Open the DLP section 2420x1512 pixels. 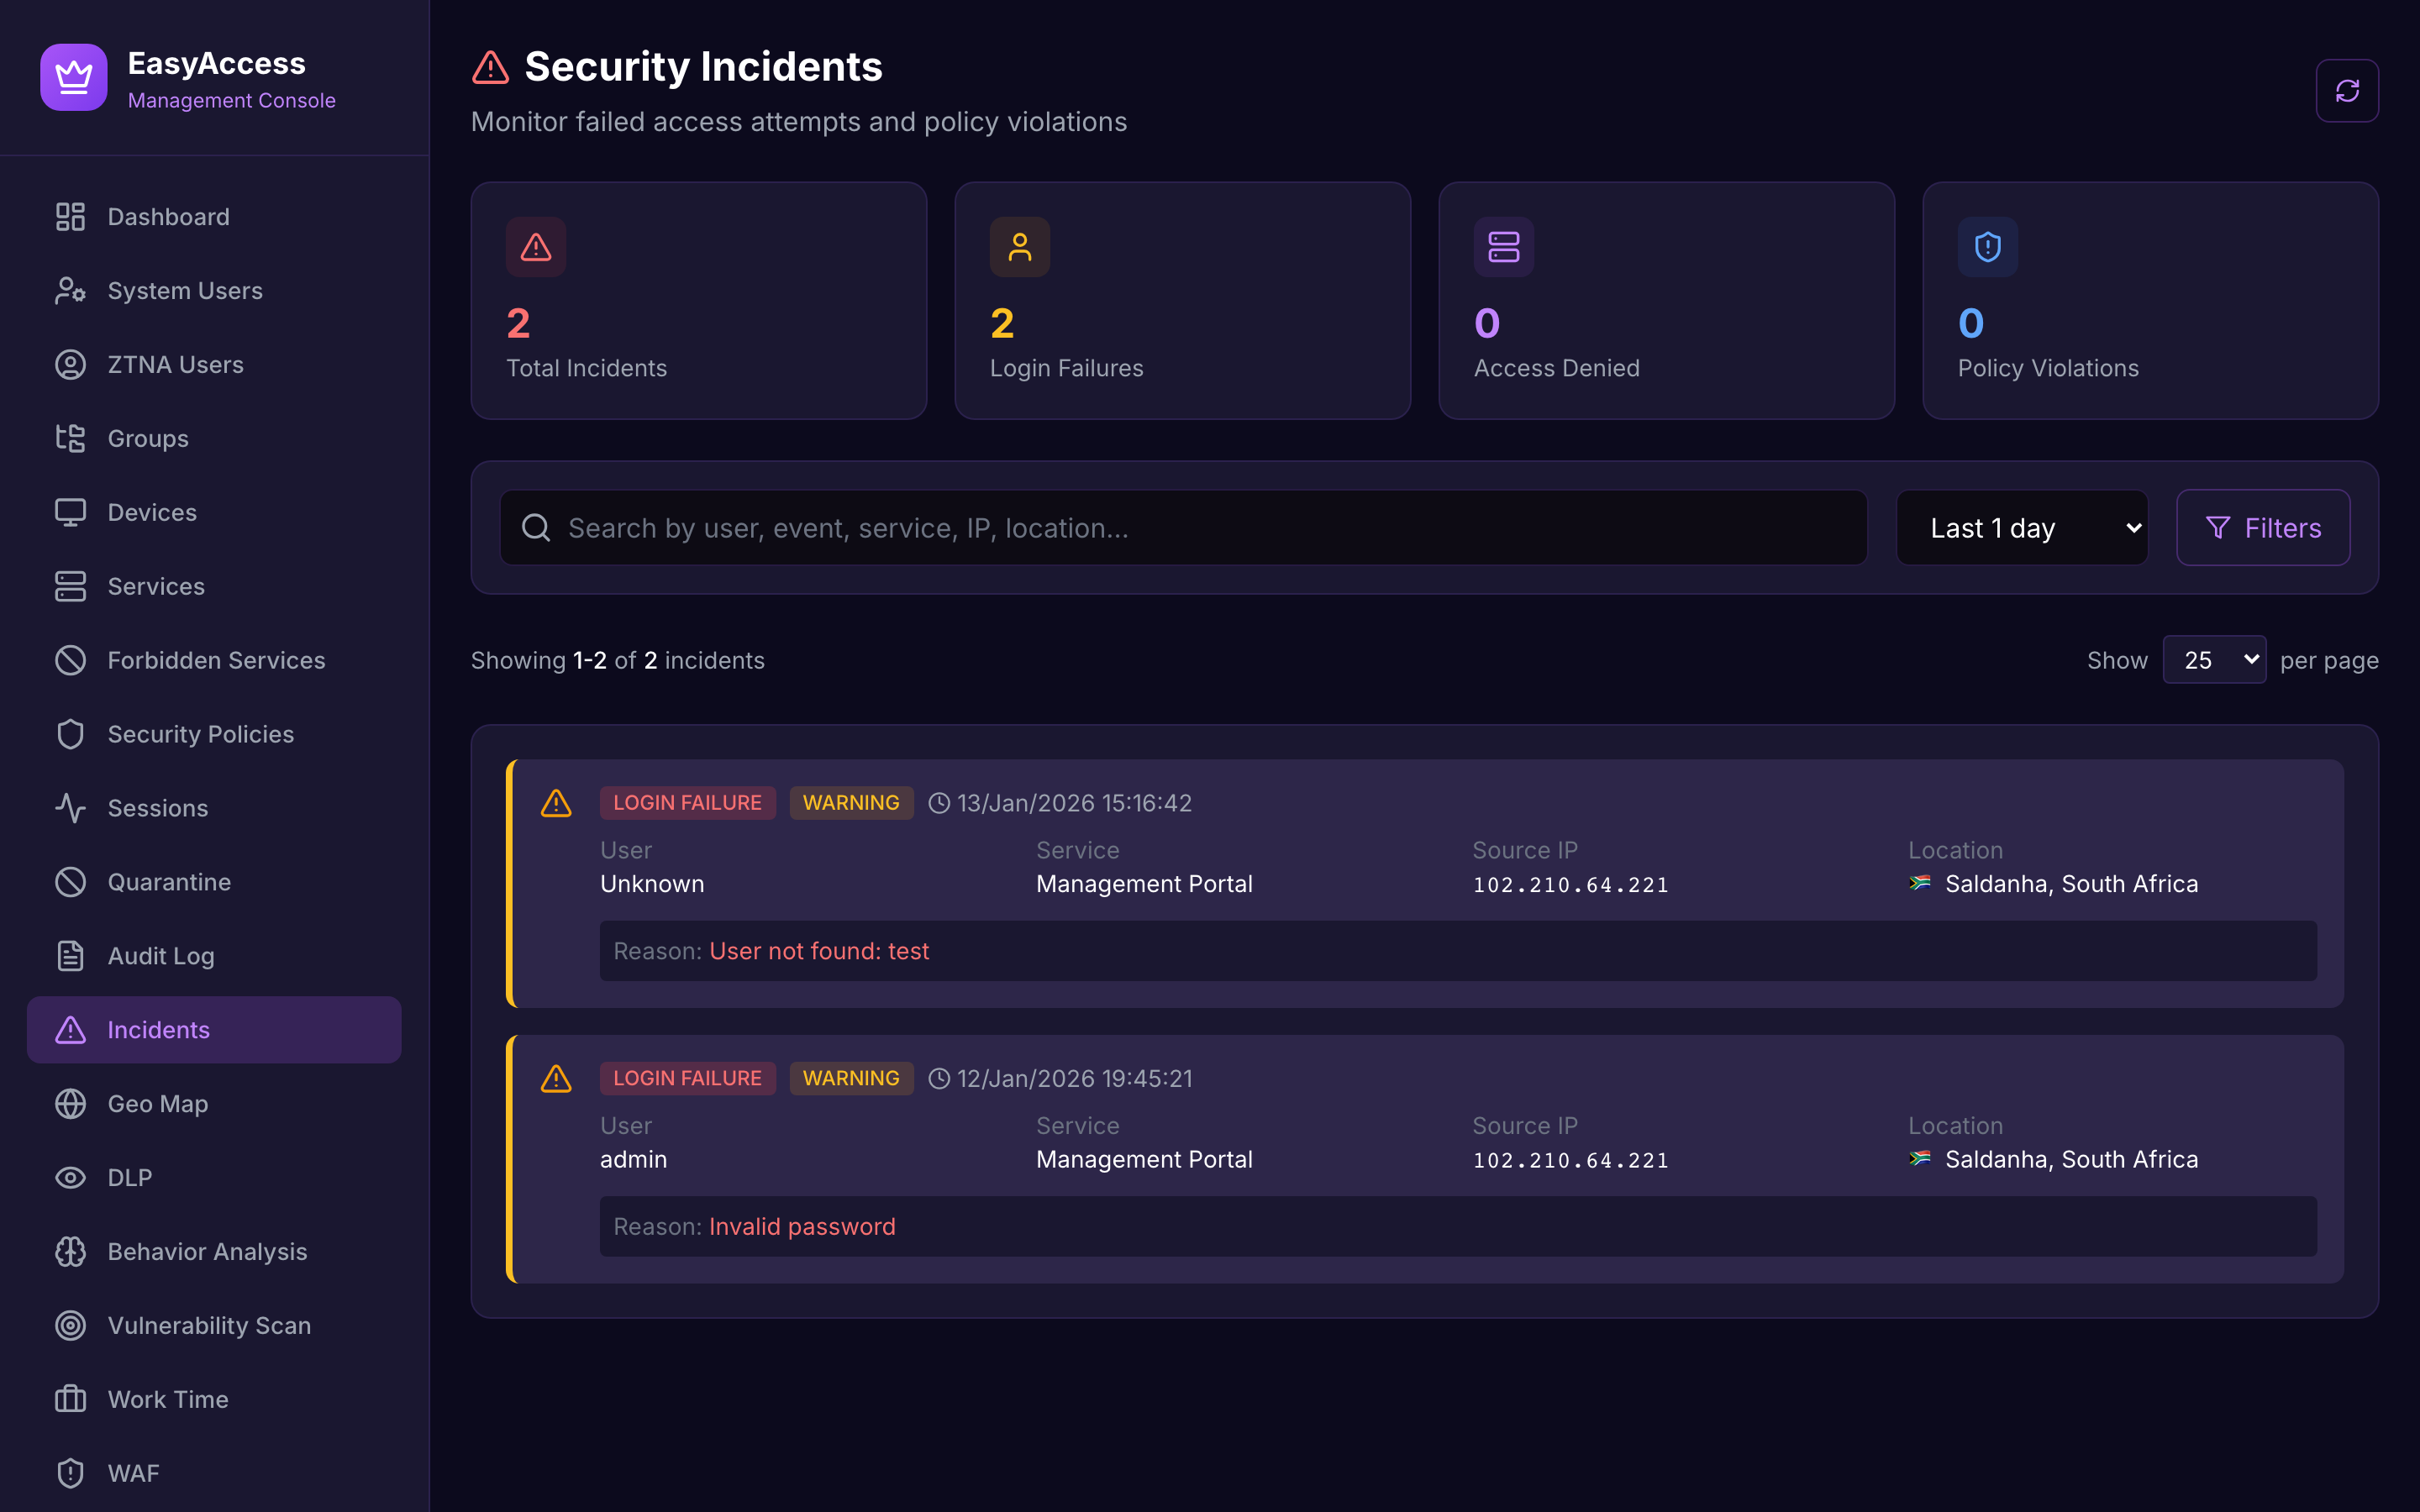click(x=130, y=1177)
